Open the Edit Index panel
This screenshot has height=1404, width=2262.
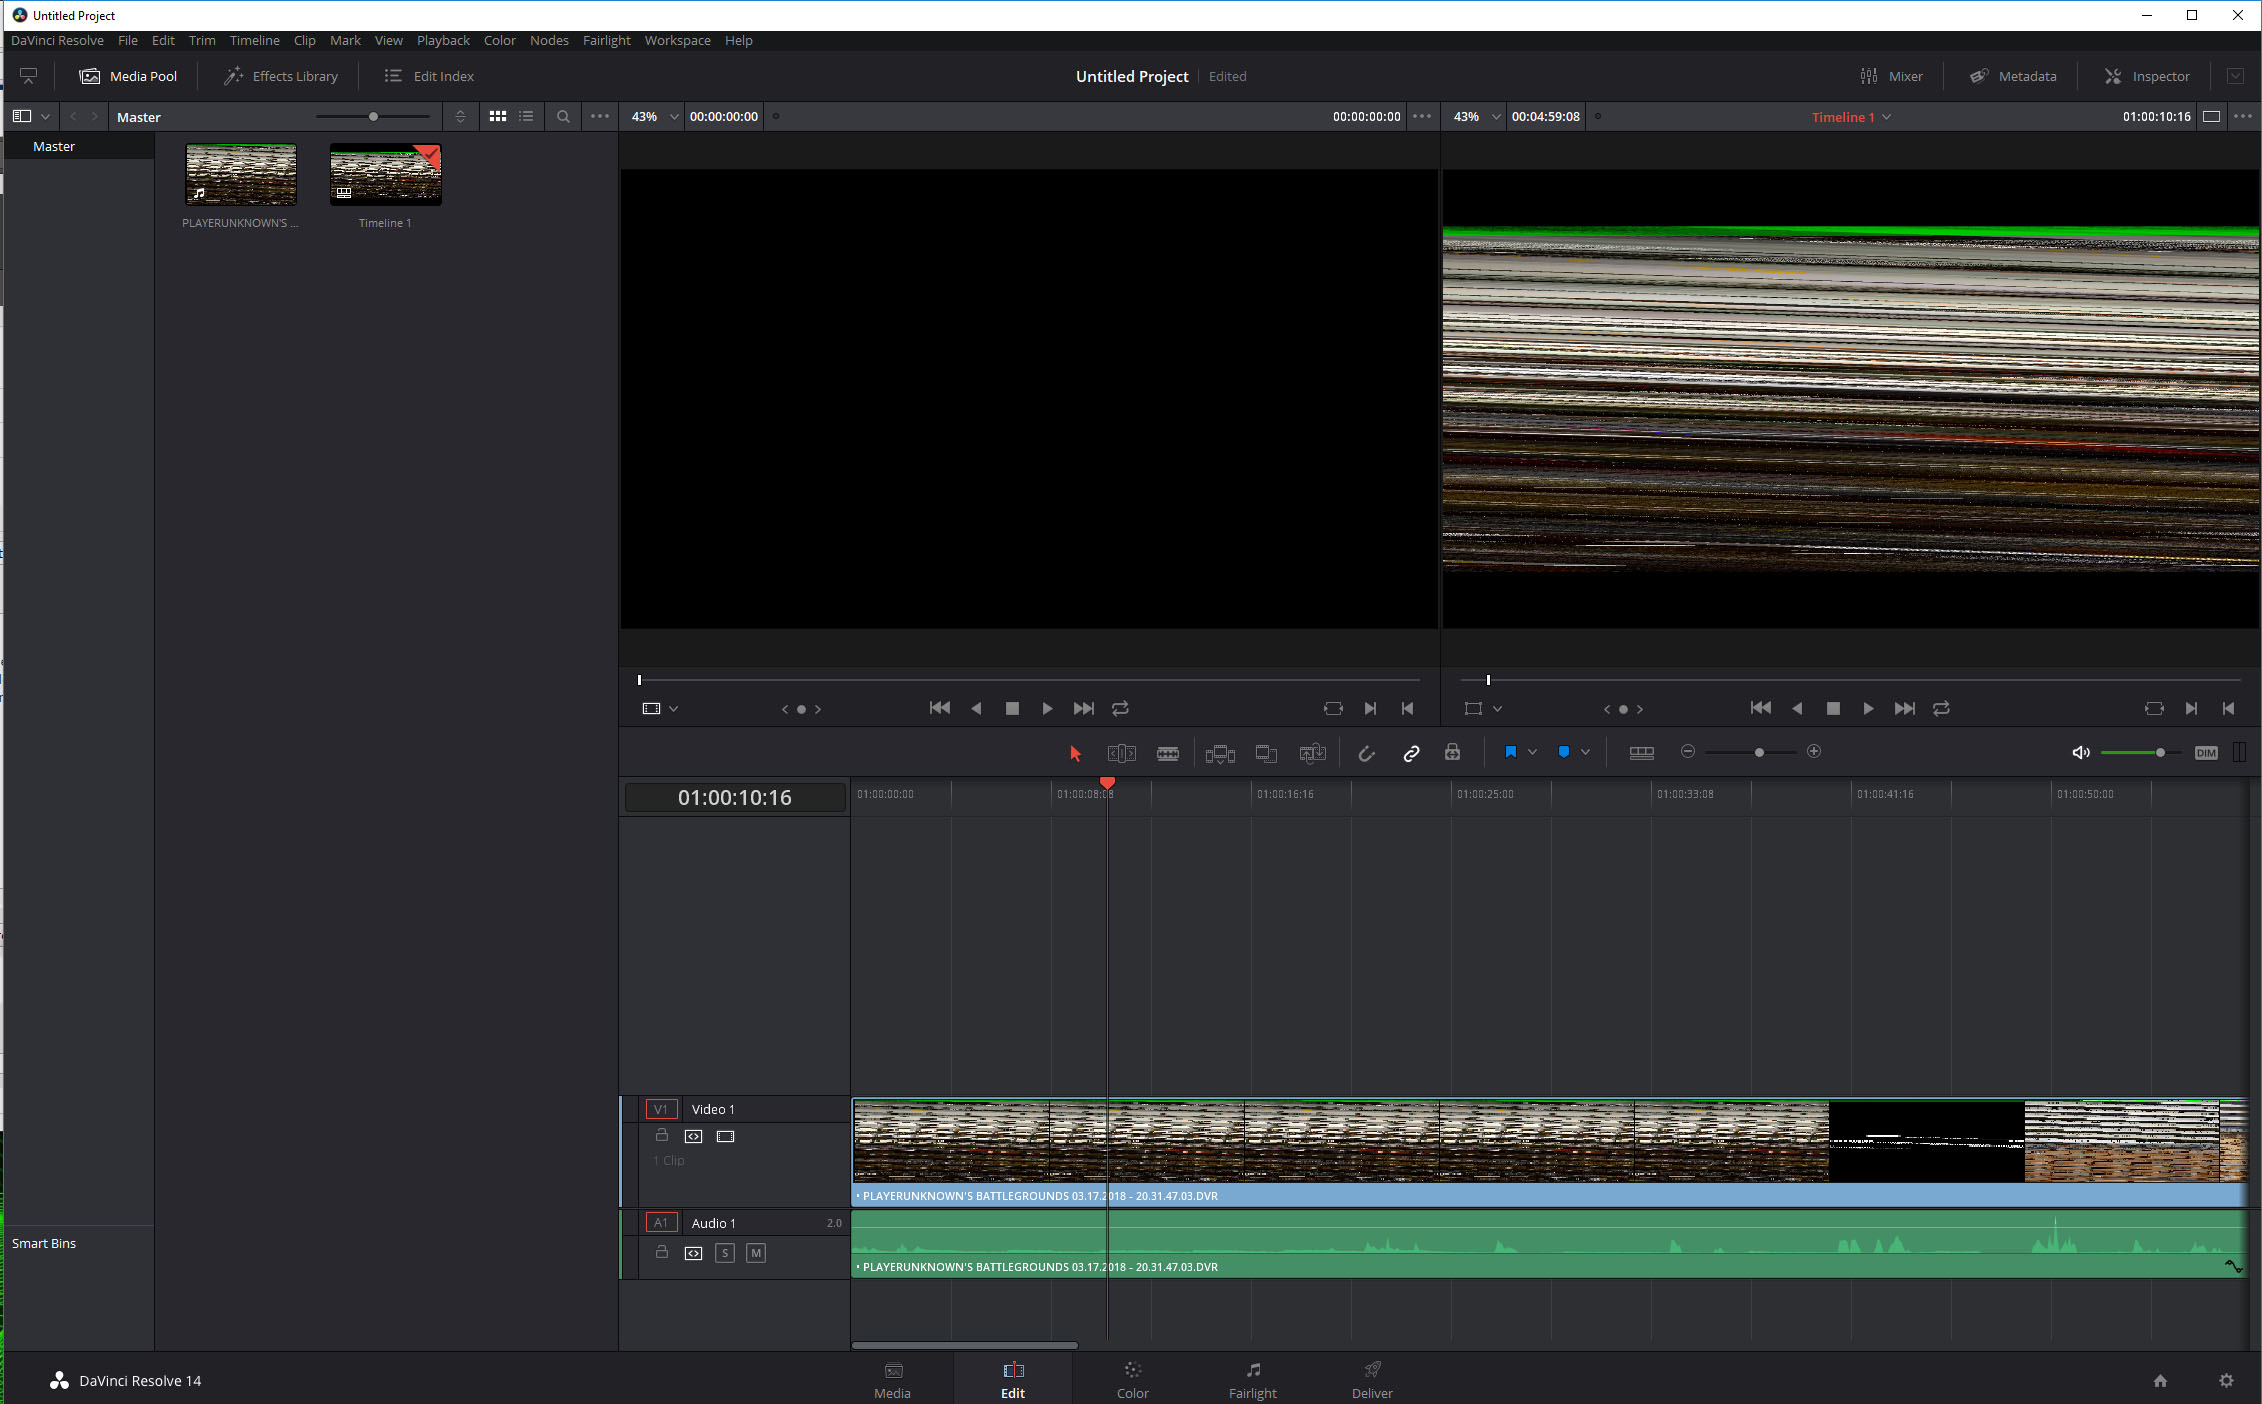click(430, 76)
